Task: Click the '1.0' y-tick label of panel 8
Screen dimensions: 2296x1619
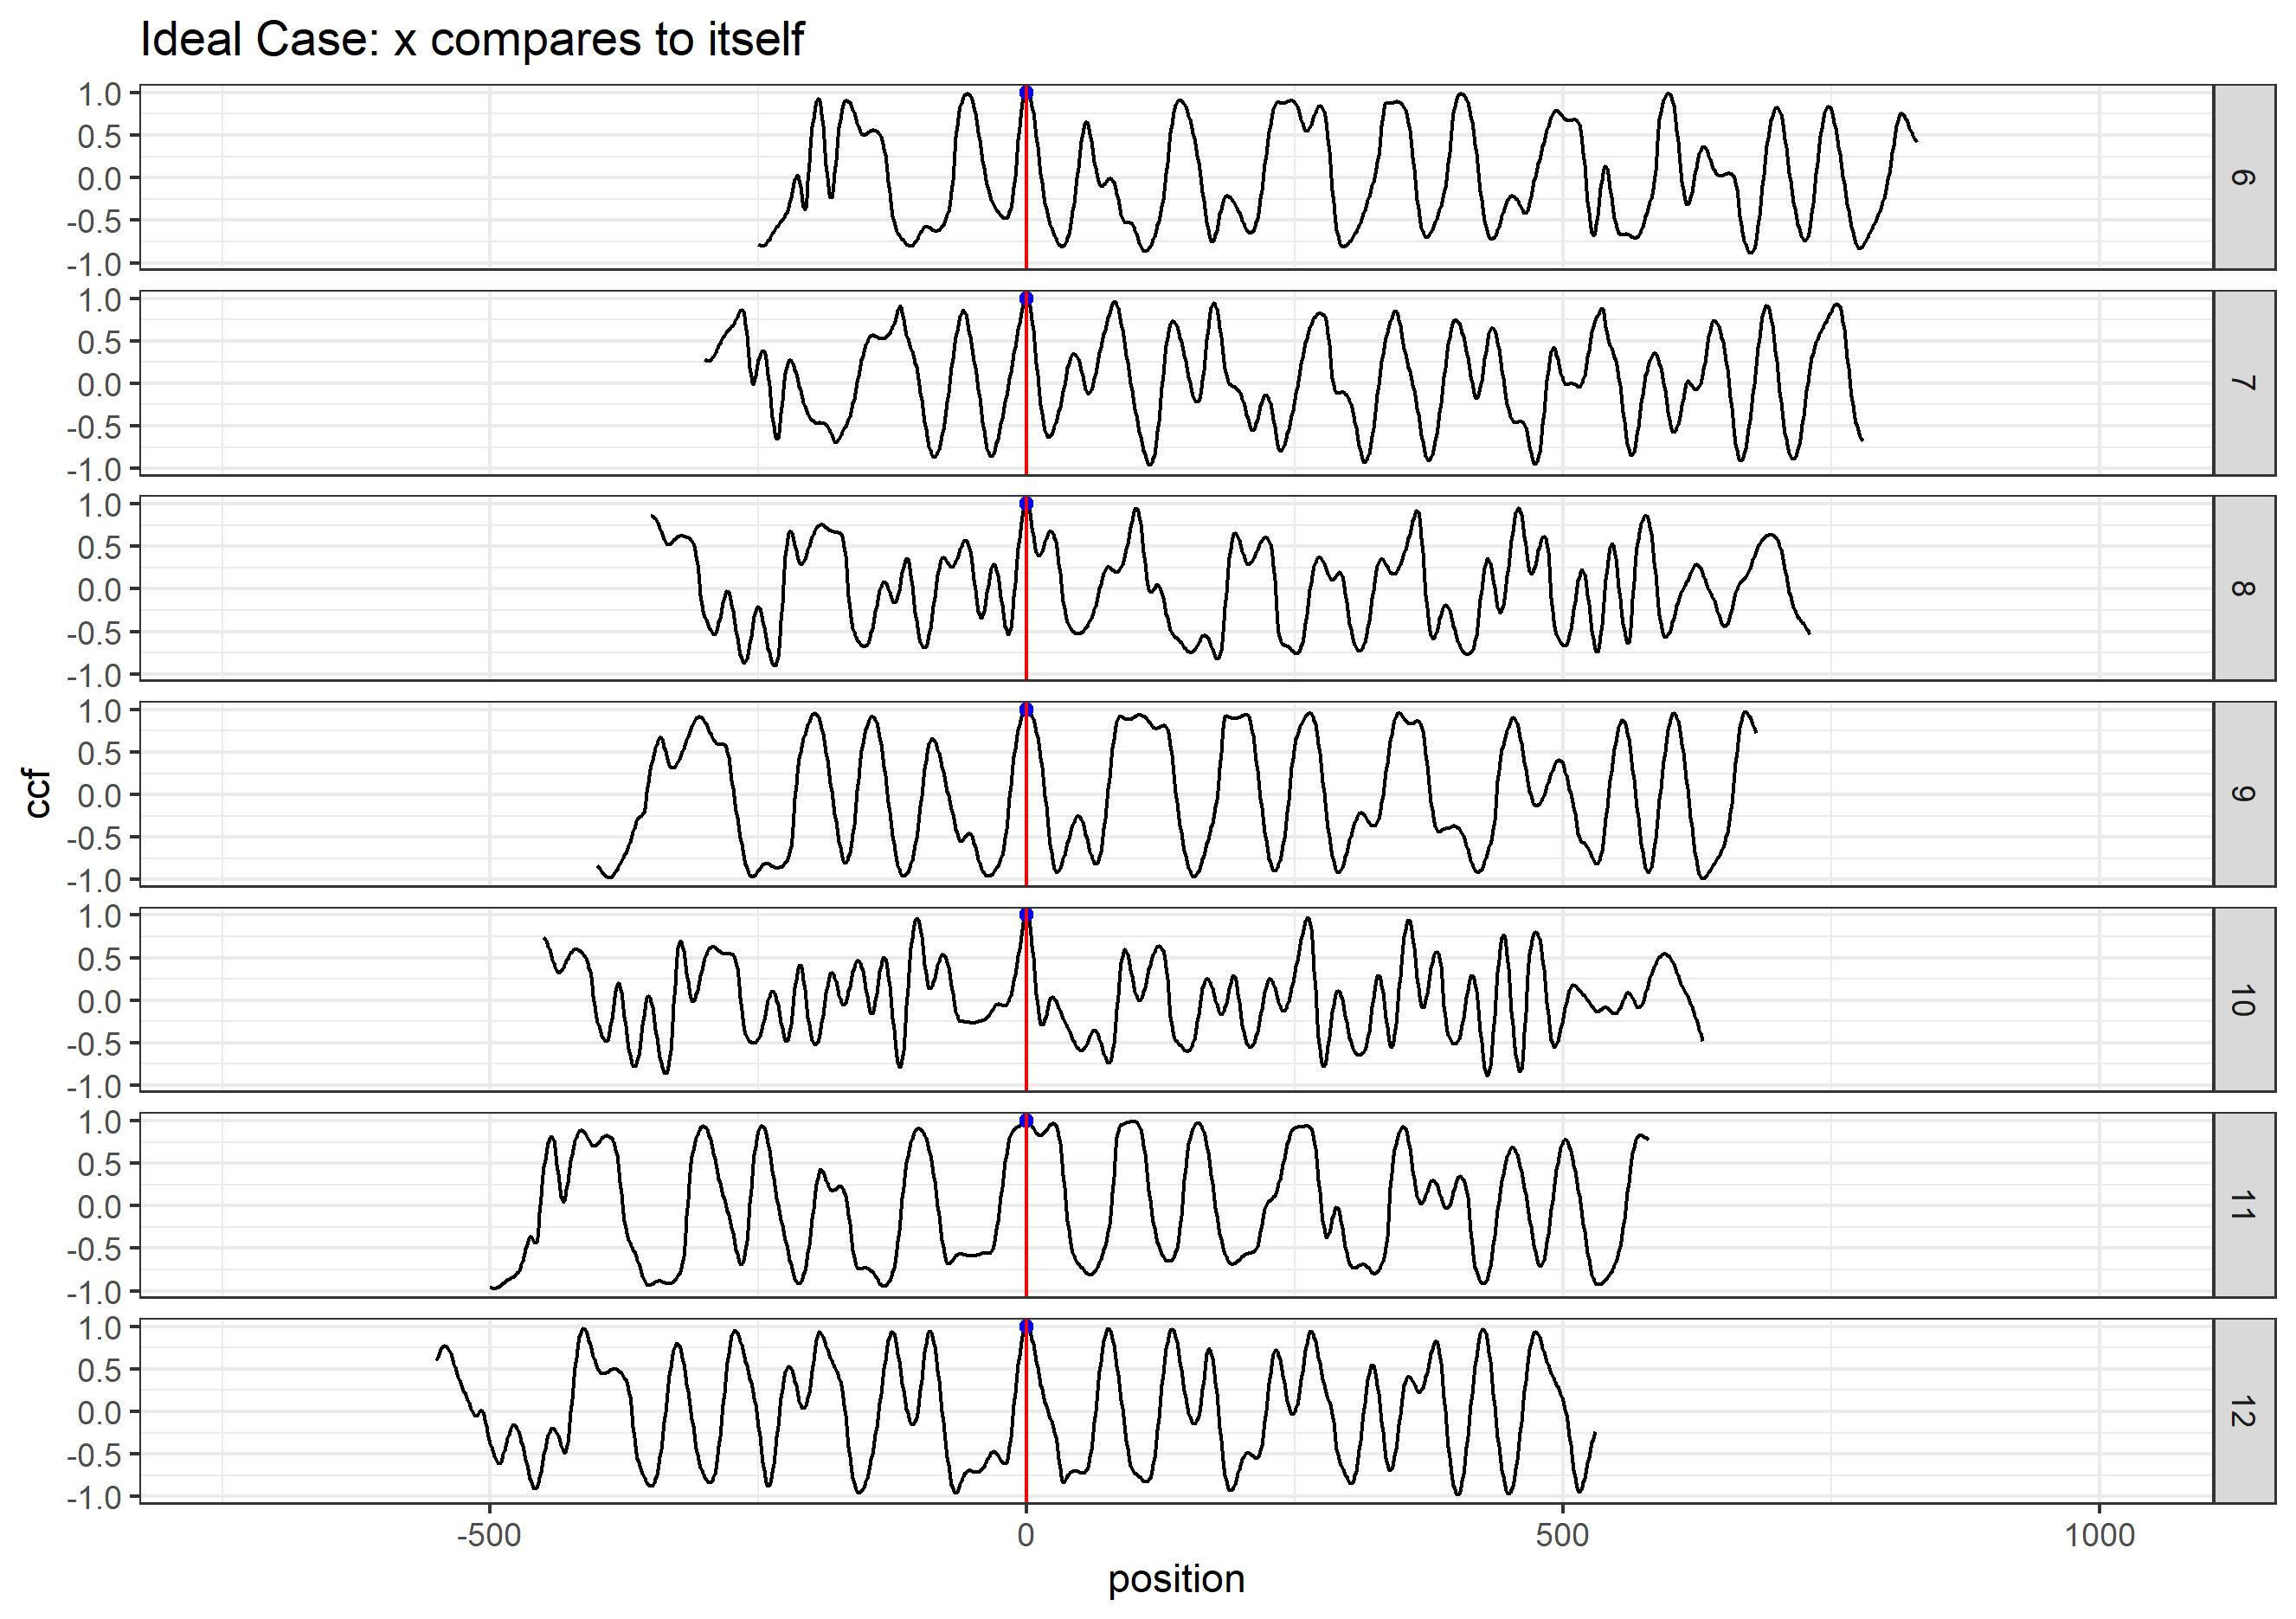Action: point(99,505)
